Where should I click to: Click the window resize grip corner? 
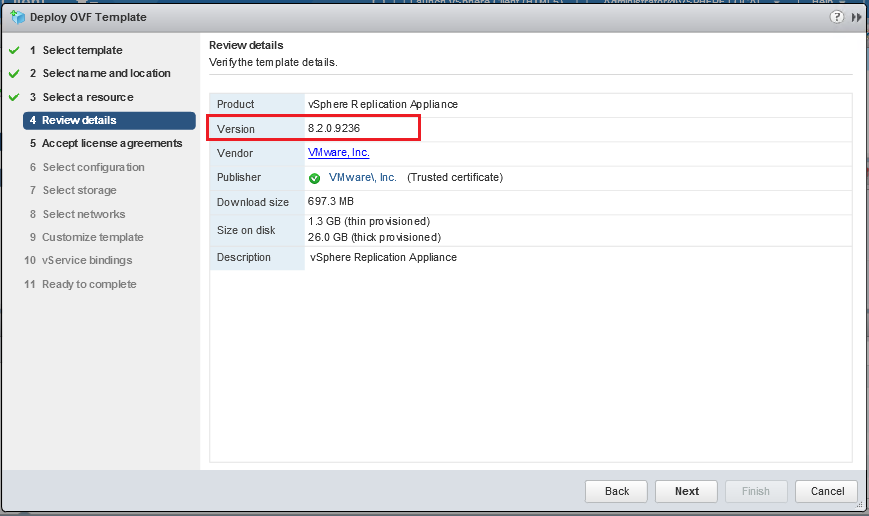(861, 505)
